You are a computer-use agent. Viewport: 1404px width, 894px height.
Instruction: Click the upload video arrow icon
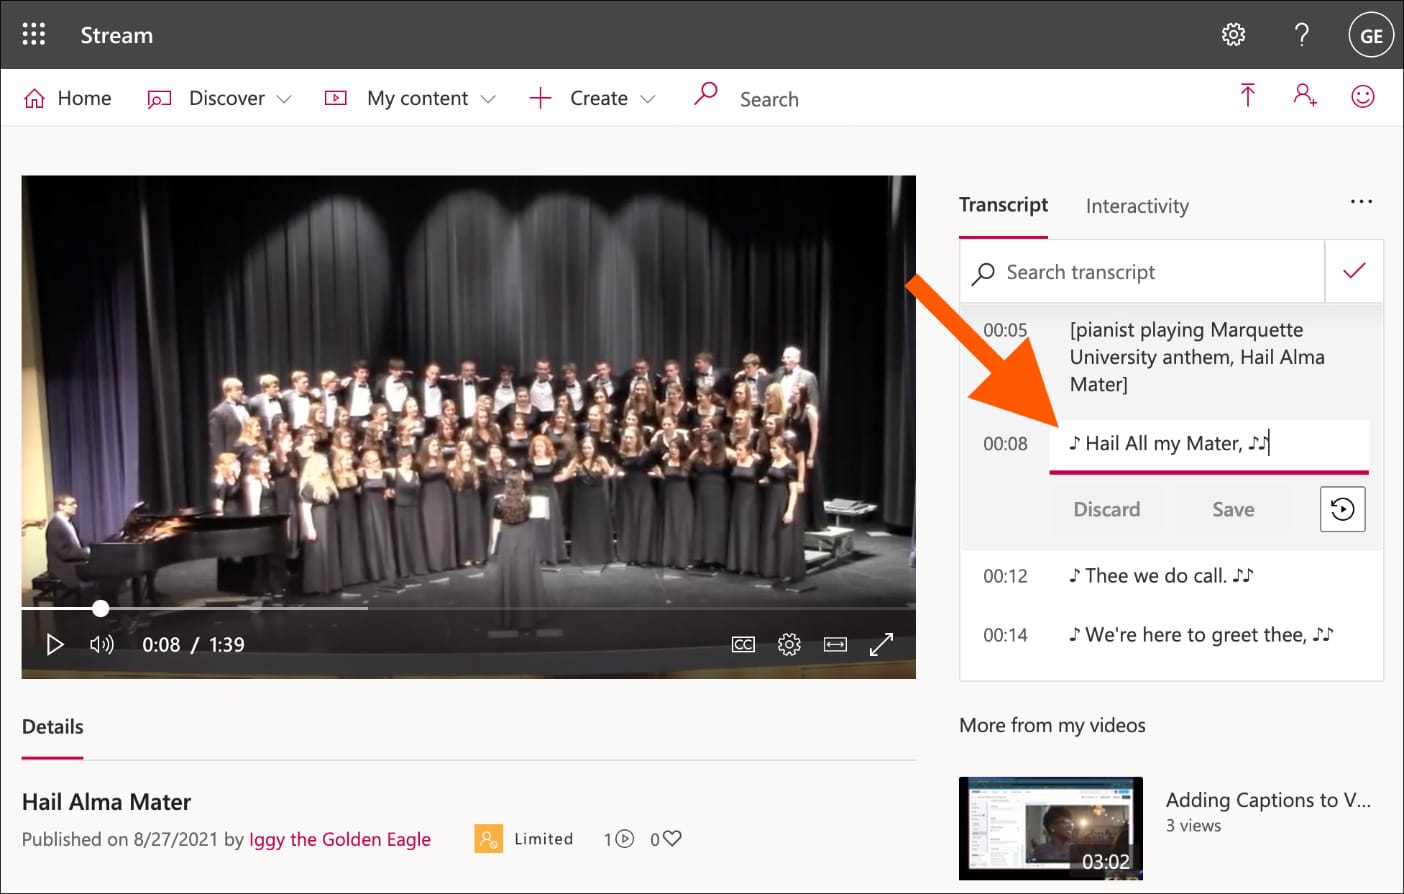pyautogui.click(x=1247, y=96)
